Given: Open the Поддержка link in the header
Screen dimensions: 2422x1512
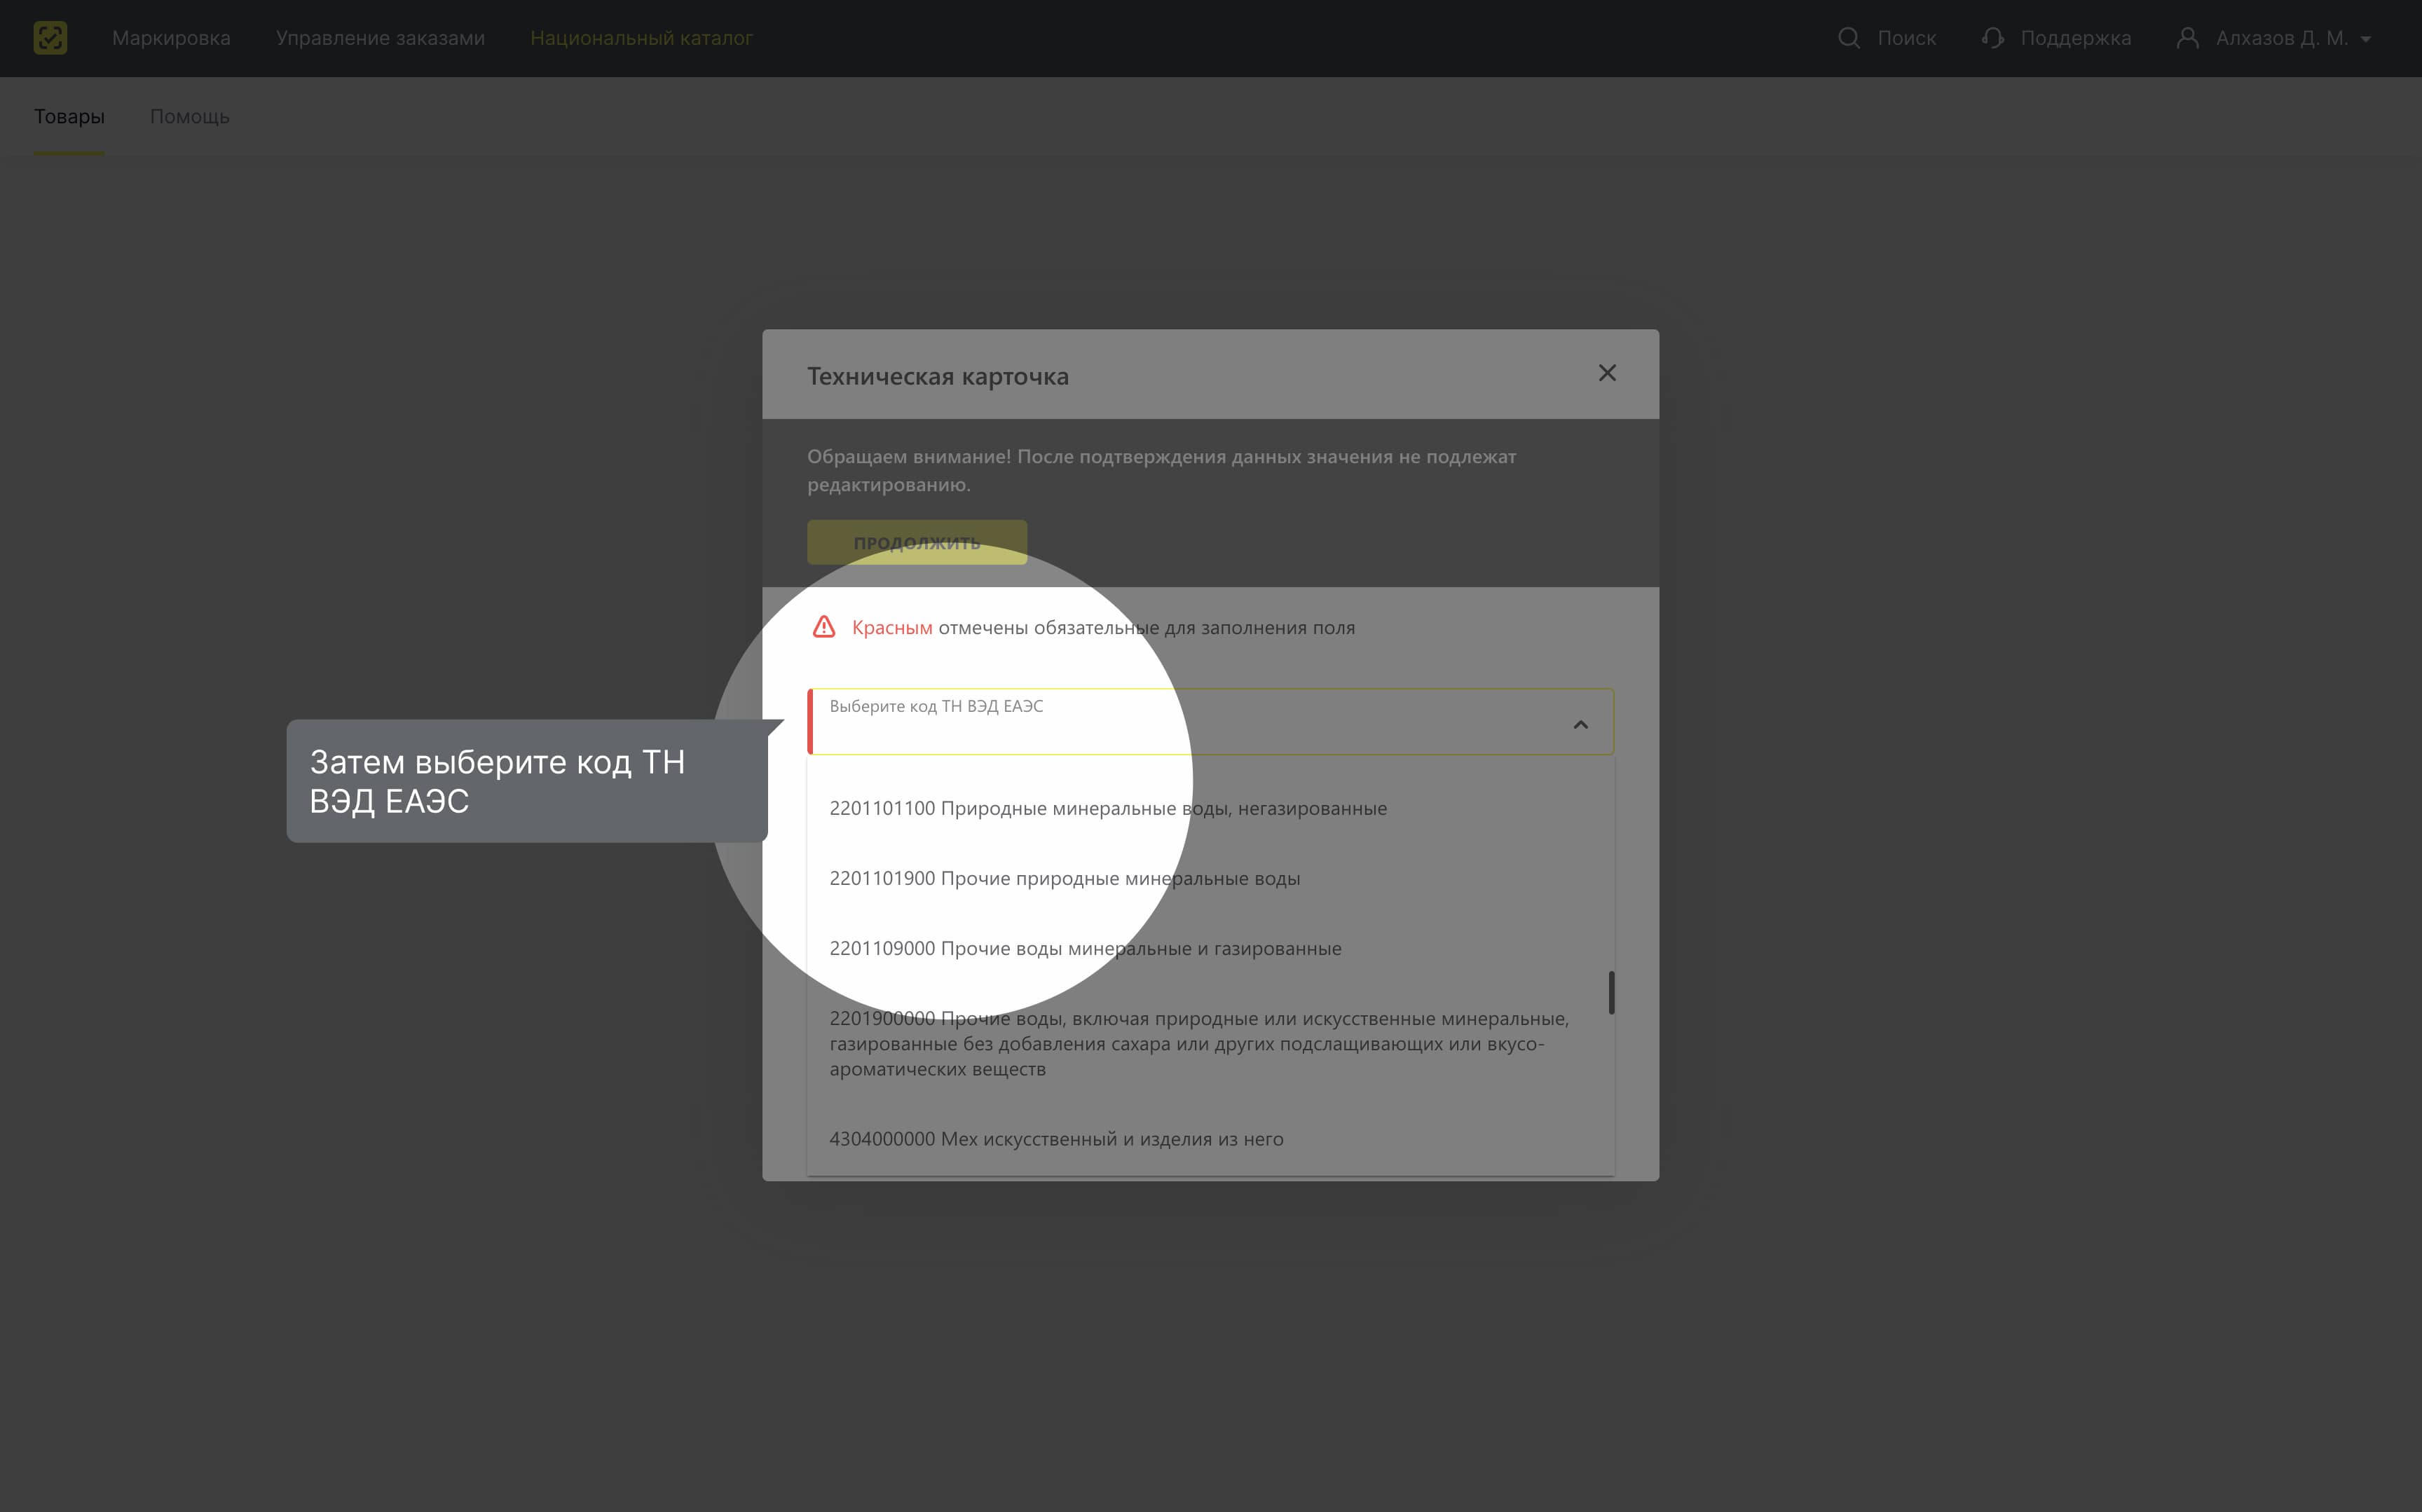Looking at the screenshot, I should point(2075,38).
